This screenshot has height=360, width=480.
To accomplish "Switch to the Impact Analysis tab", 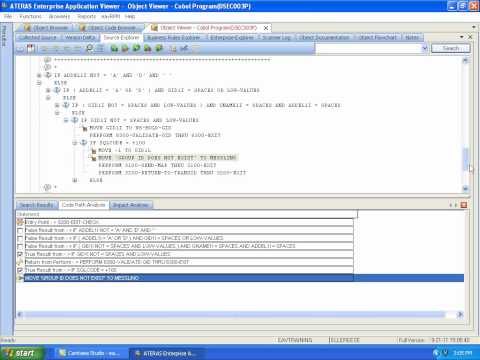I will click(x=131, y=205).
